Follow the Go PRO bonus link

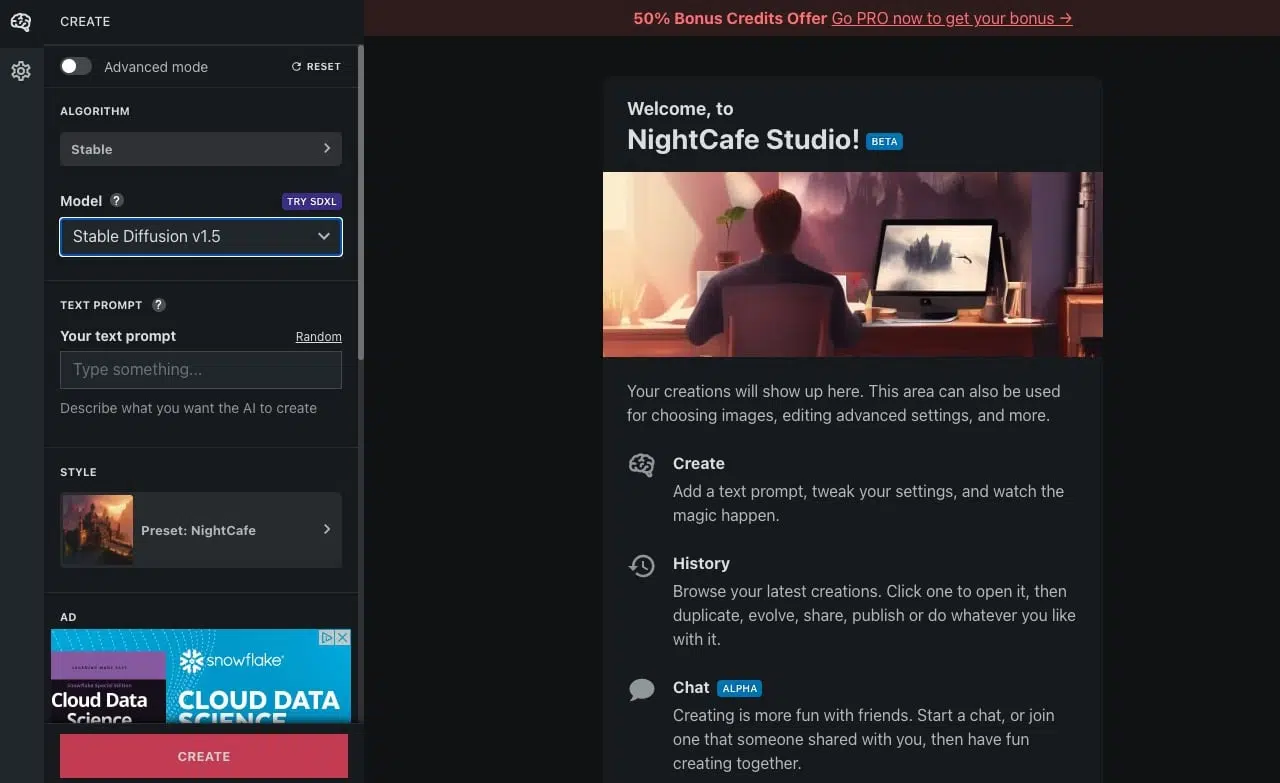[x=951, y=18]
